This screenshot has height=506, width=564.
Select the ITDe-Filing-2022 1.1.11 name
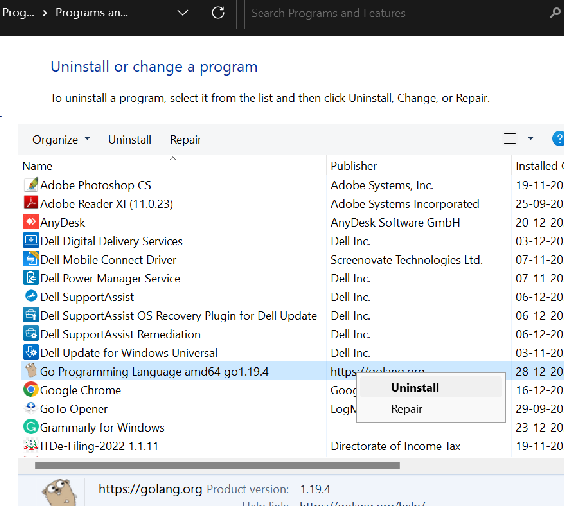click(99, 446)
